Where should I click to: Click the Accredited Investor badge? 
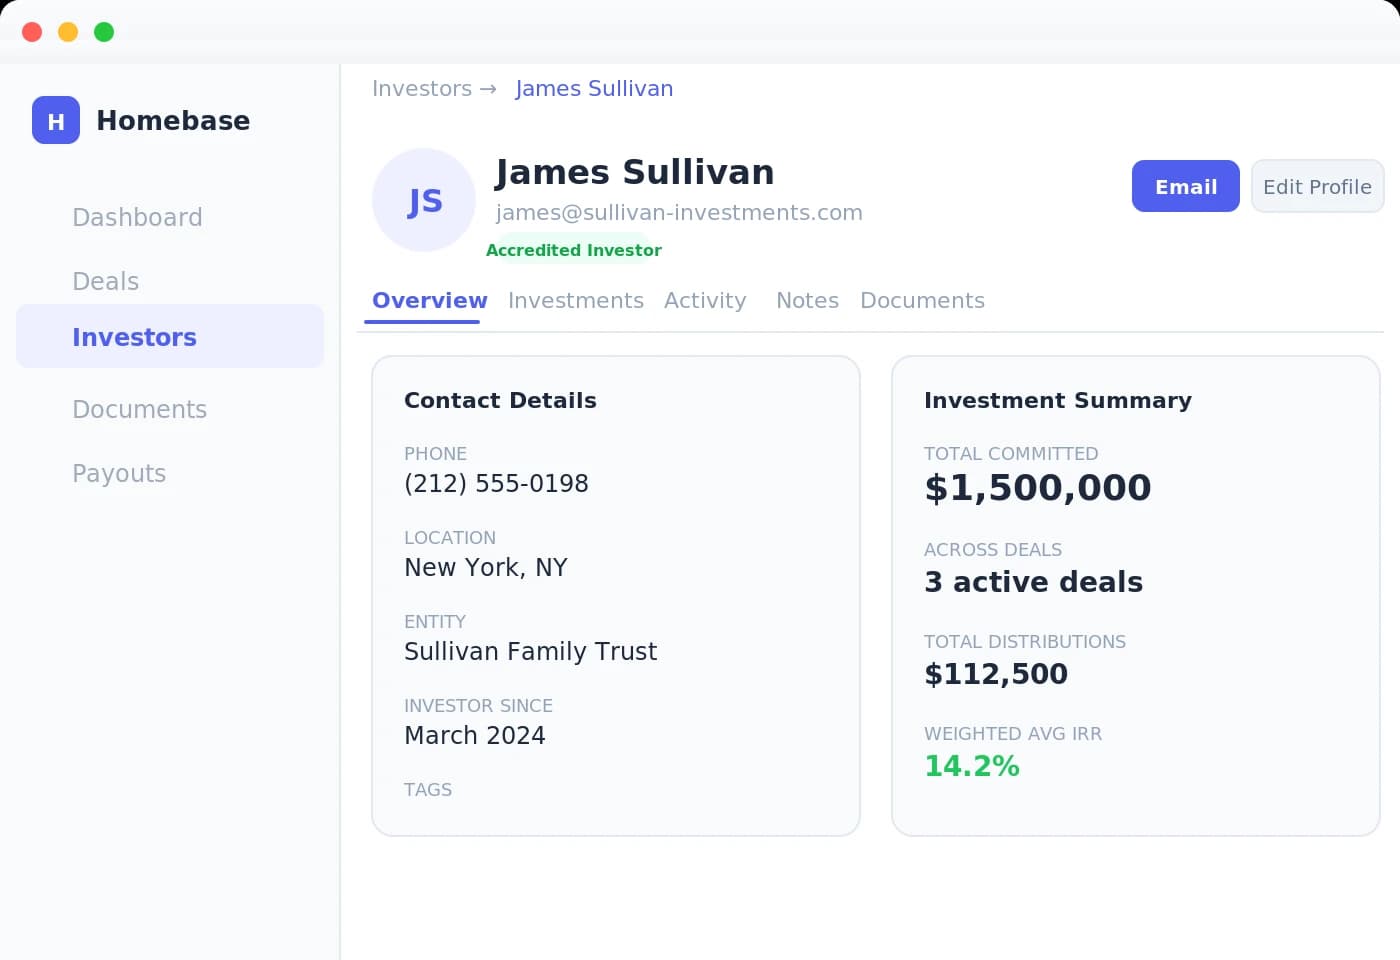tap(573, 250)
